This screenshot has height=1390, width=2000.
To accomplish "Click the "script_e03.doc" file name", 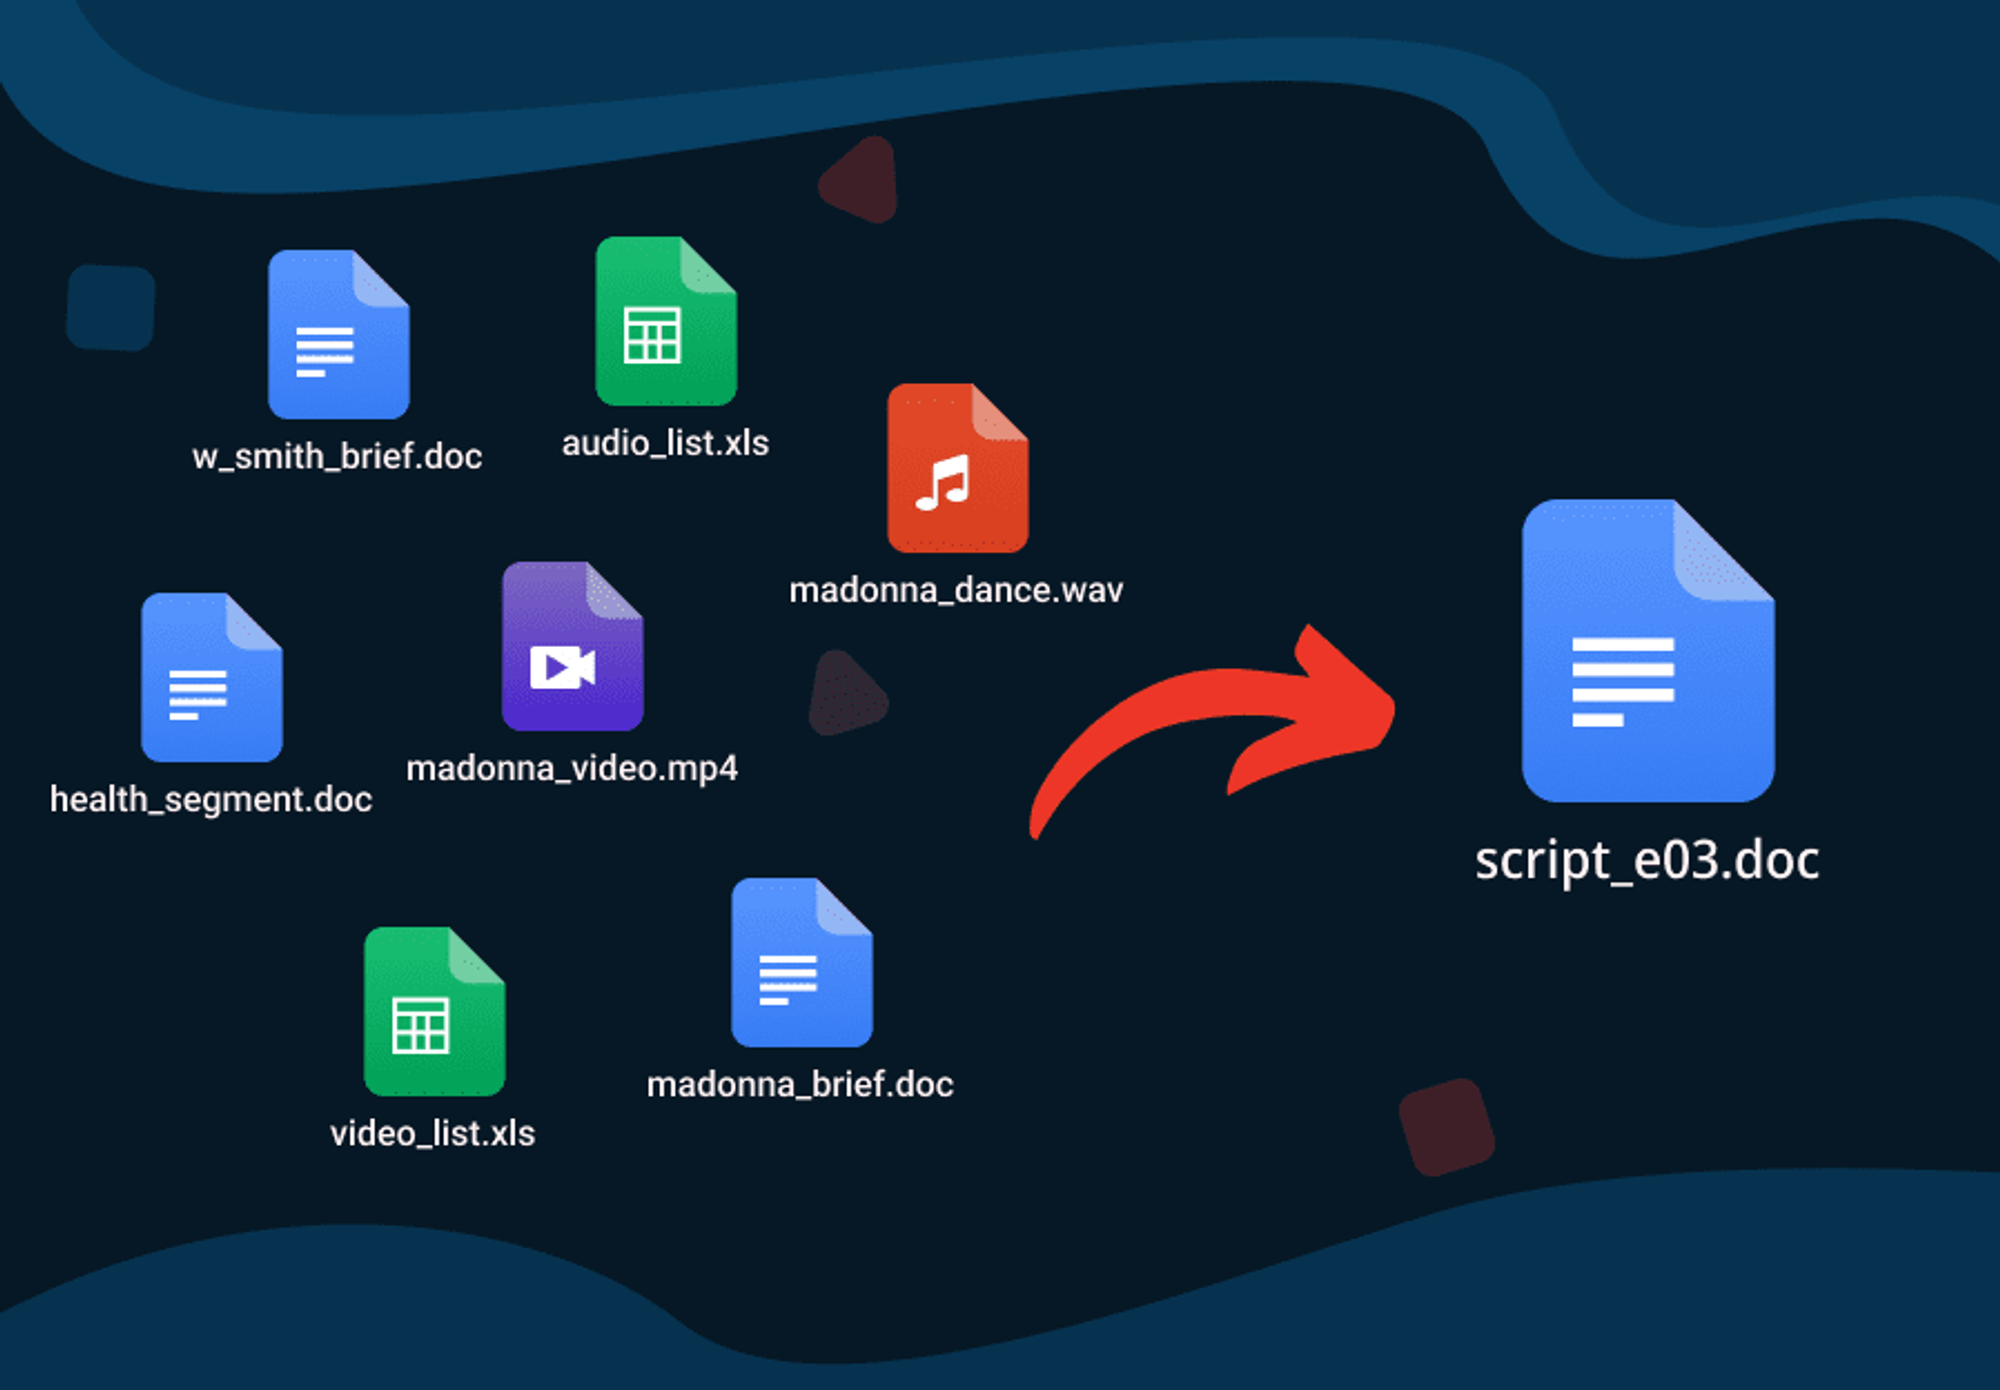I will click(1647, 860).
